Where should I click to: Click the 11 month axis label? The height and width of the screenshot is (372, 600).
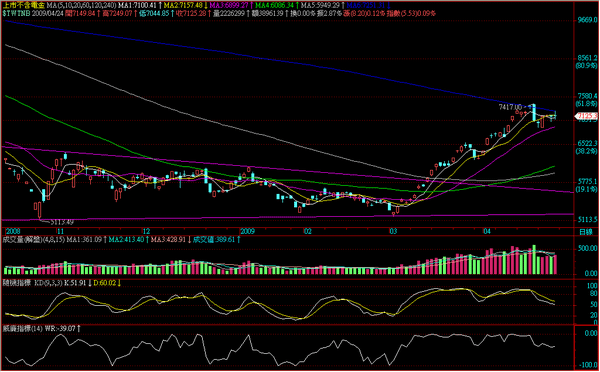[x=60, y=232]
